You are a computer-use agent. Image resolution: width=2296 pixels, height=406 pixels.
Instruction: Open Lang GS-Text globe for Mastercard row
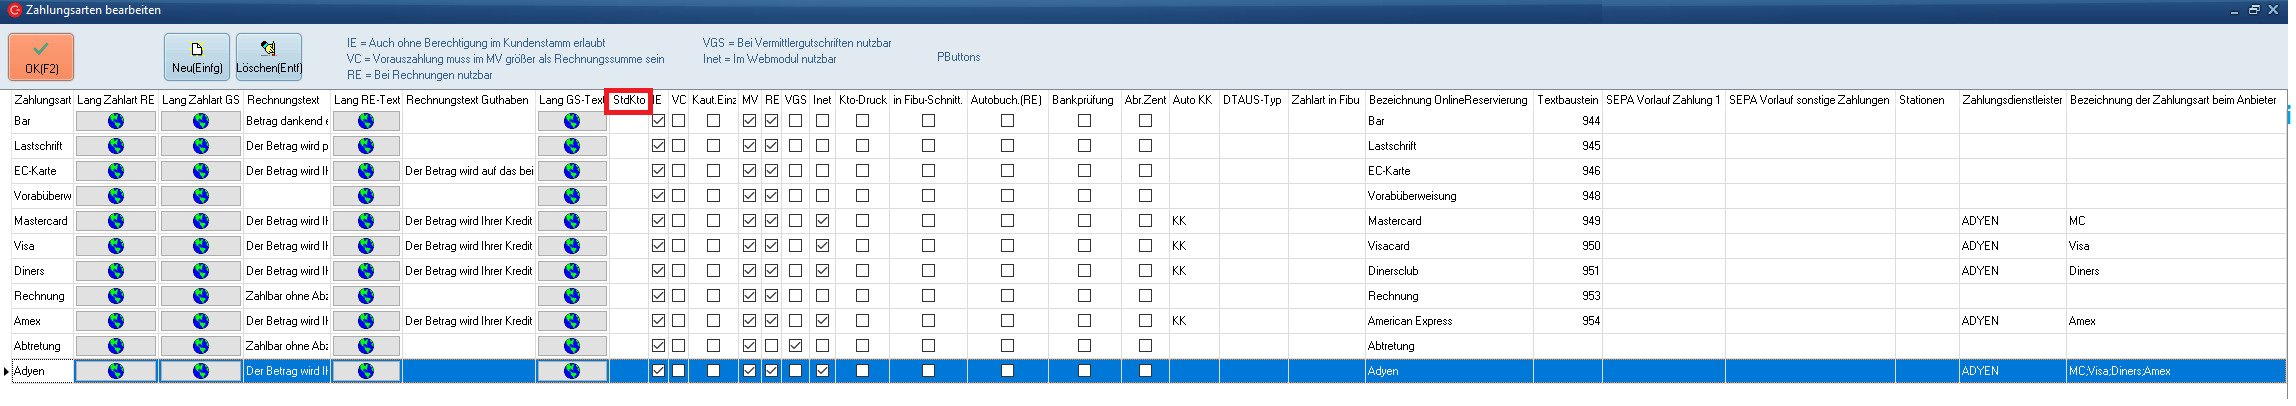[x=572, y=221]
